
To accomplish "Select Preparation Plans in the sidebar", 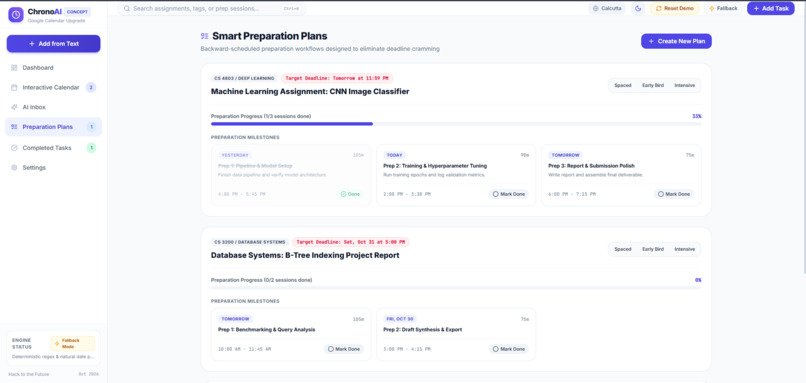I will (53, 127).
